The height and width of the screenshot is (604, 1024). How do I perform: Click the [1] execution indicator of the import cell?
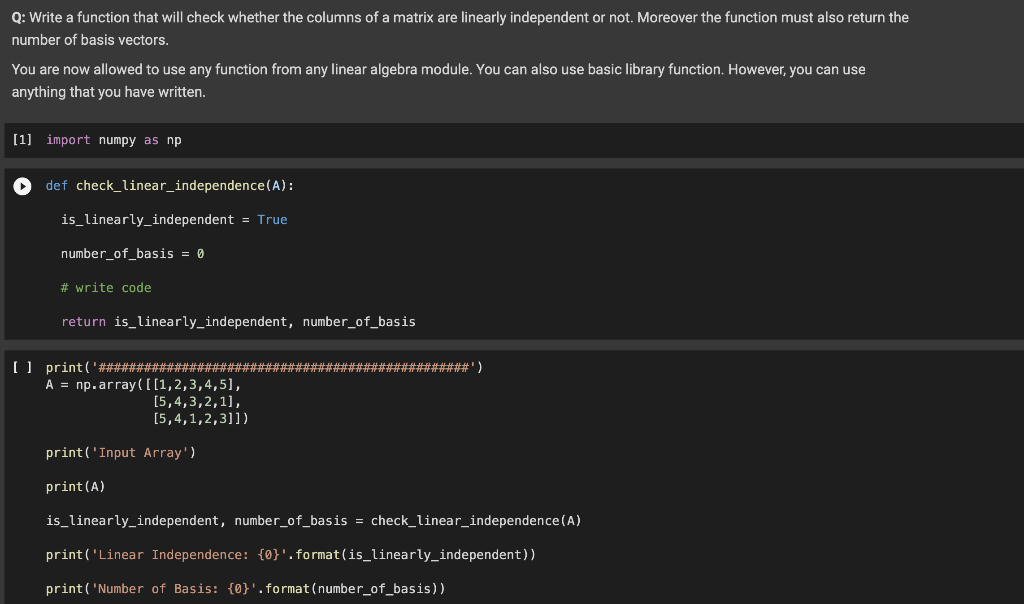coord(21,139)
